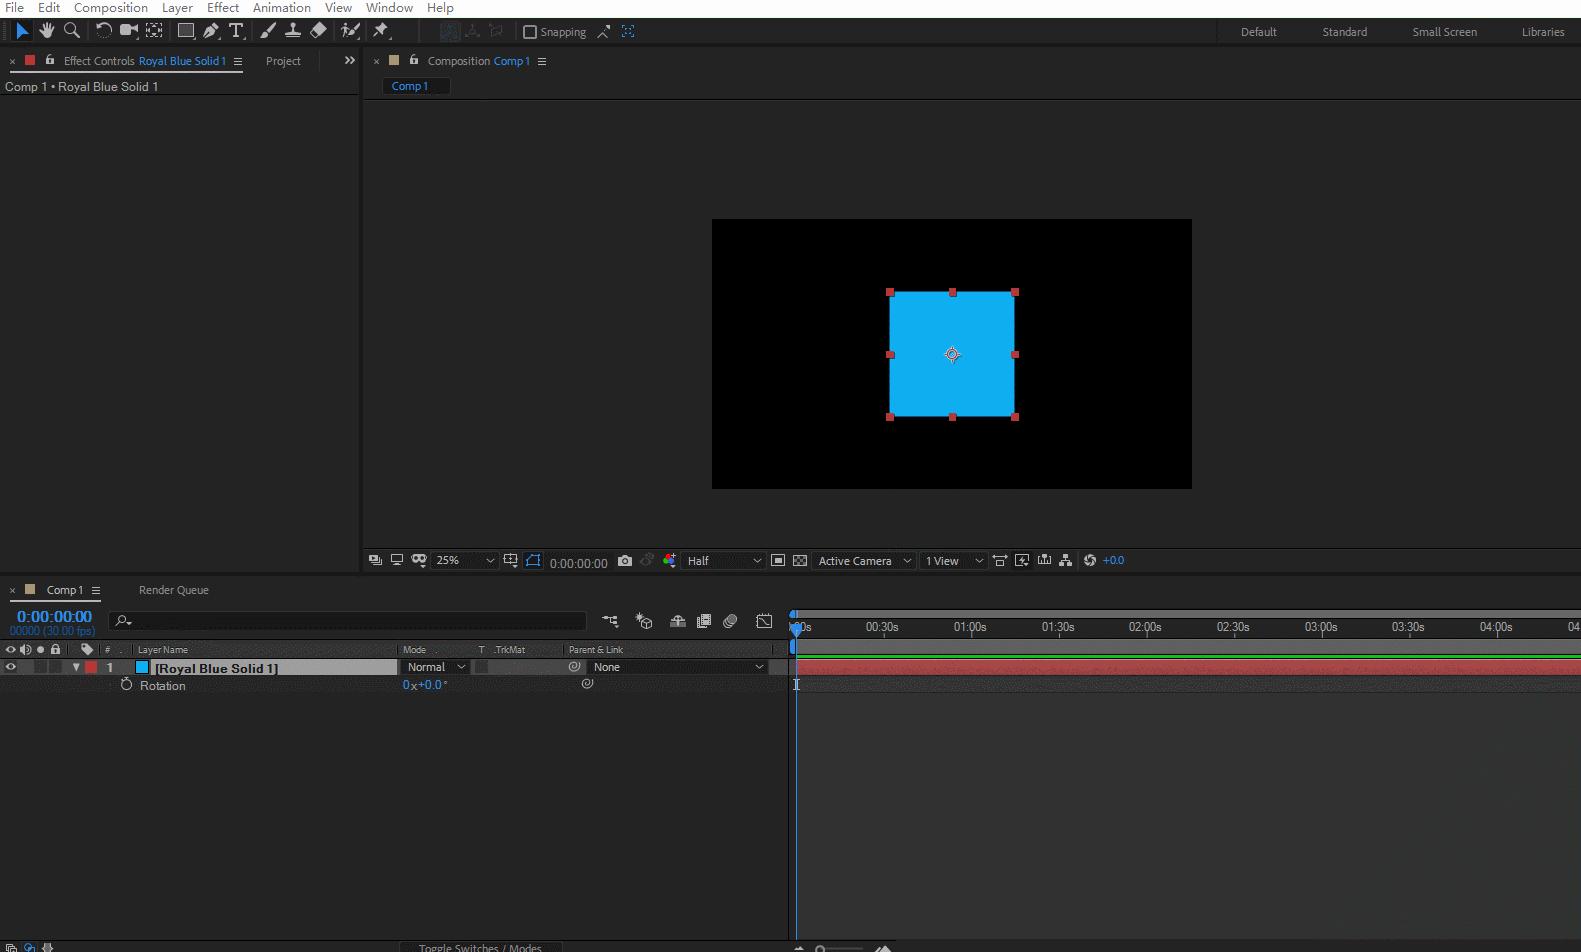
Task: Select the Zoom magnifier tool
Action: [72, 31]
